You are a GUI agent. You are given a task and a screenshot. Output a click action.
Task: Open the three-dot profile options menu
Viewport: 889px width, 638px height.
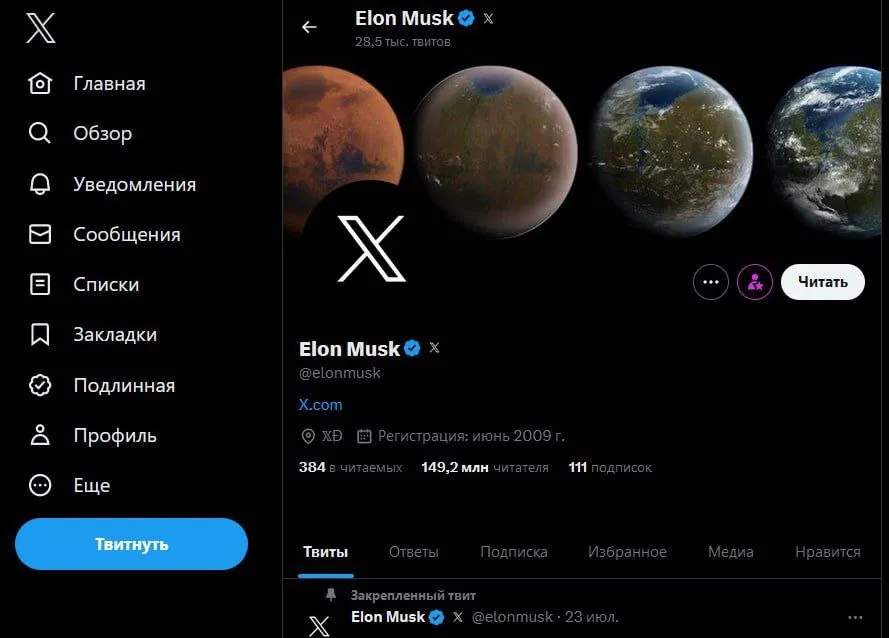(x=711, y=283)
